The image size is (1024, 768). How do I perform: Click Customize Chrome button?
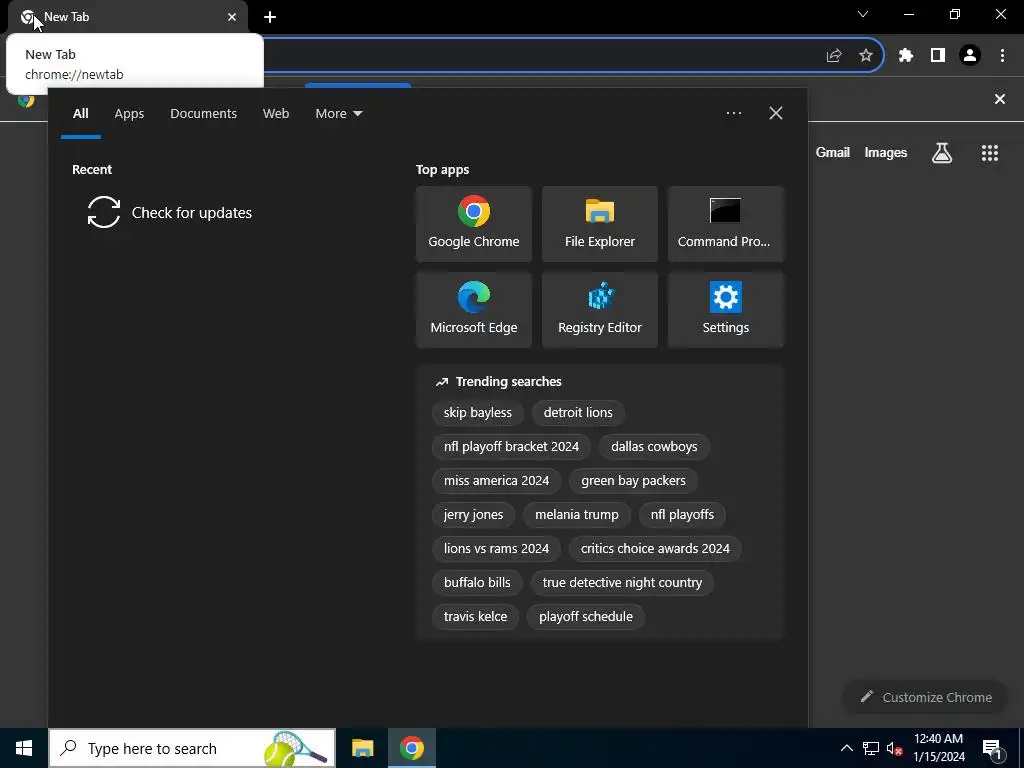[x=926, y=697]
